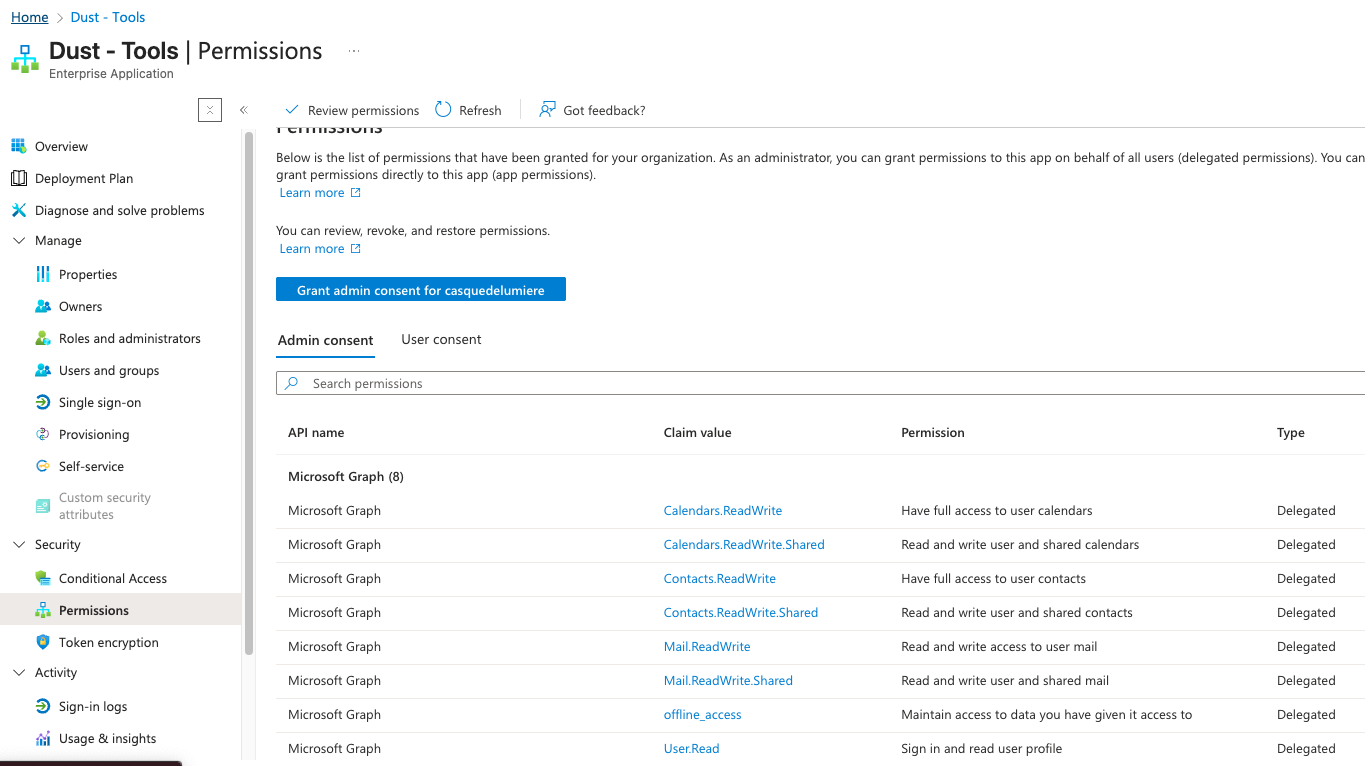Open Contacts.ReadWrite claim value link
The width and height of the screenshot is (1365, 766).
pyautogui.click(x=720, y=579)
